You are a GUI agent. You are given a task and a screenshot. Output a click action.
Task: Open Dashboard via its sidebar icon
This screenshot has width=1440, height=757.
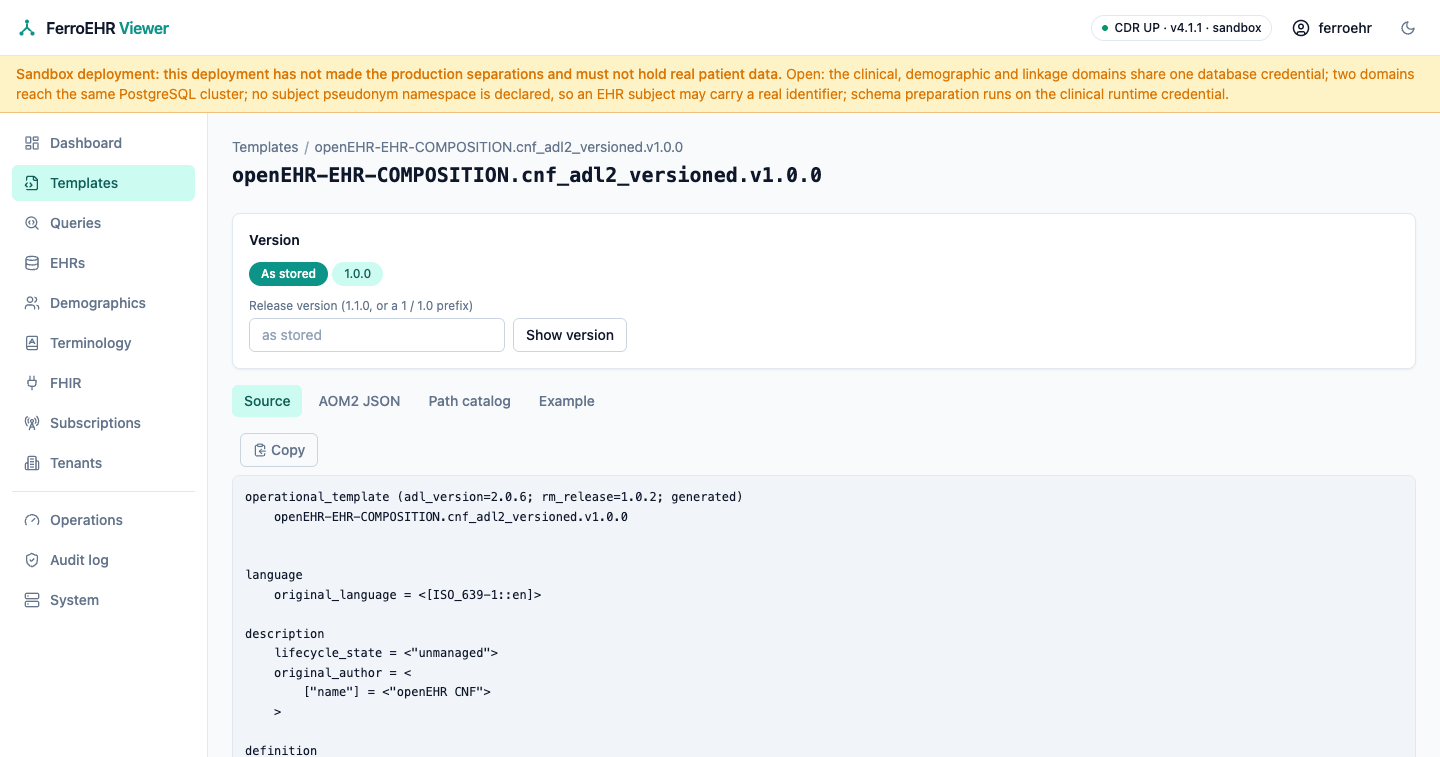tap(32, 143)
